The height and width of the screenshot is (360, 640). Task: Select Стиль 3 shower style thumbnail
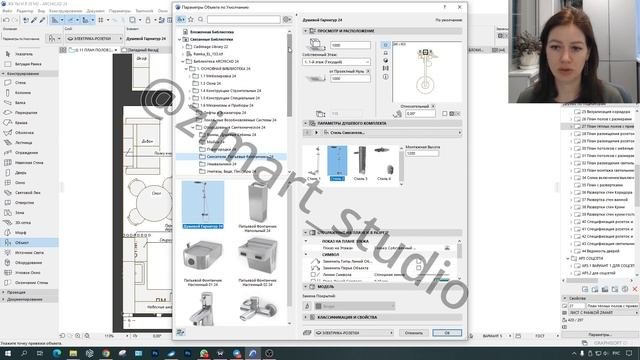(361, 163)
